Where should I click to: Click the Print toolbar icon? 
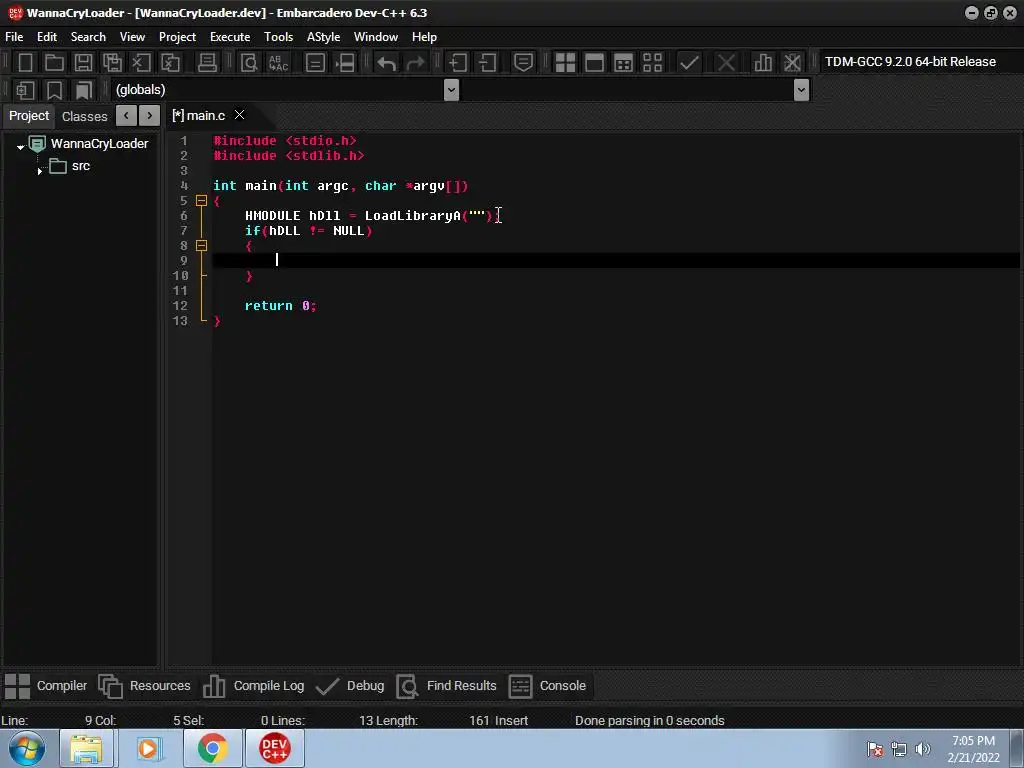pos(207,63)
